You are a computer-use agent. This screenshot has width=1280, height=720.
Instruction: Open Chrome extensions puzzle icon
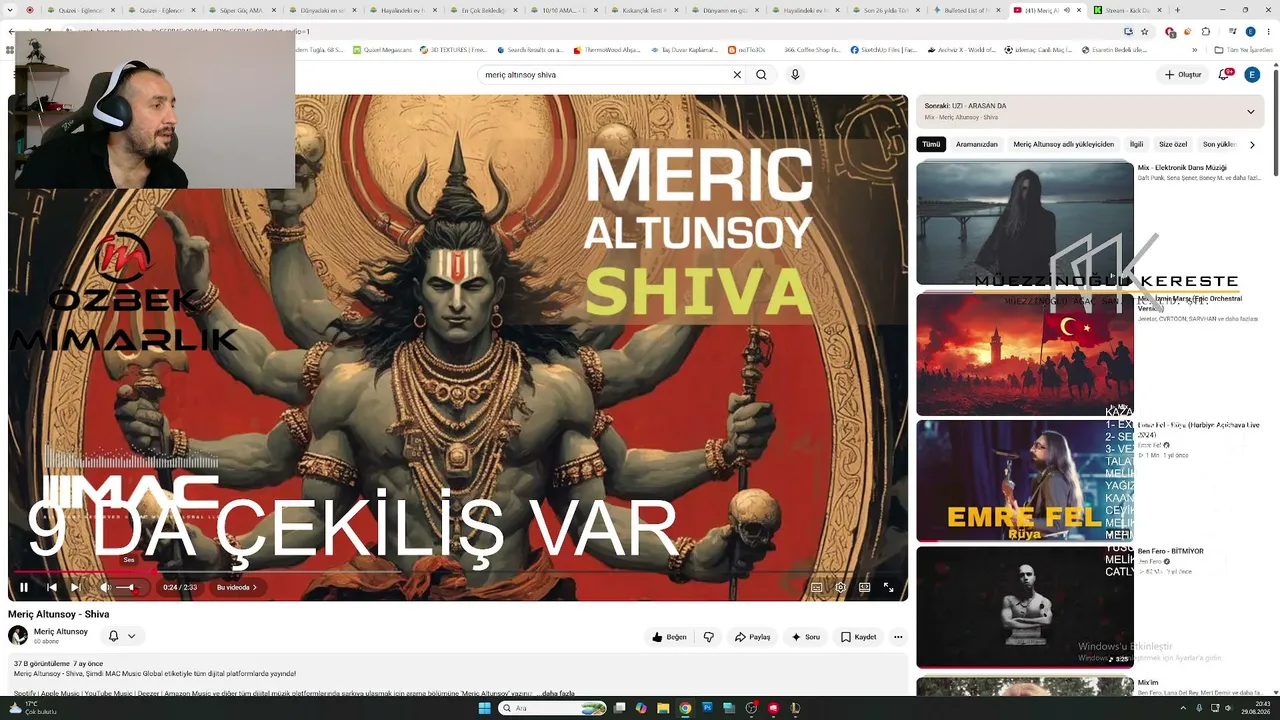[x=1206, y=31]
